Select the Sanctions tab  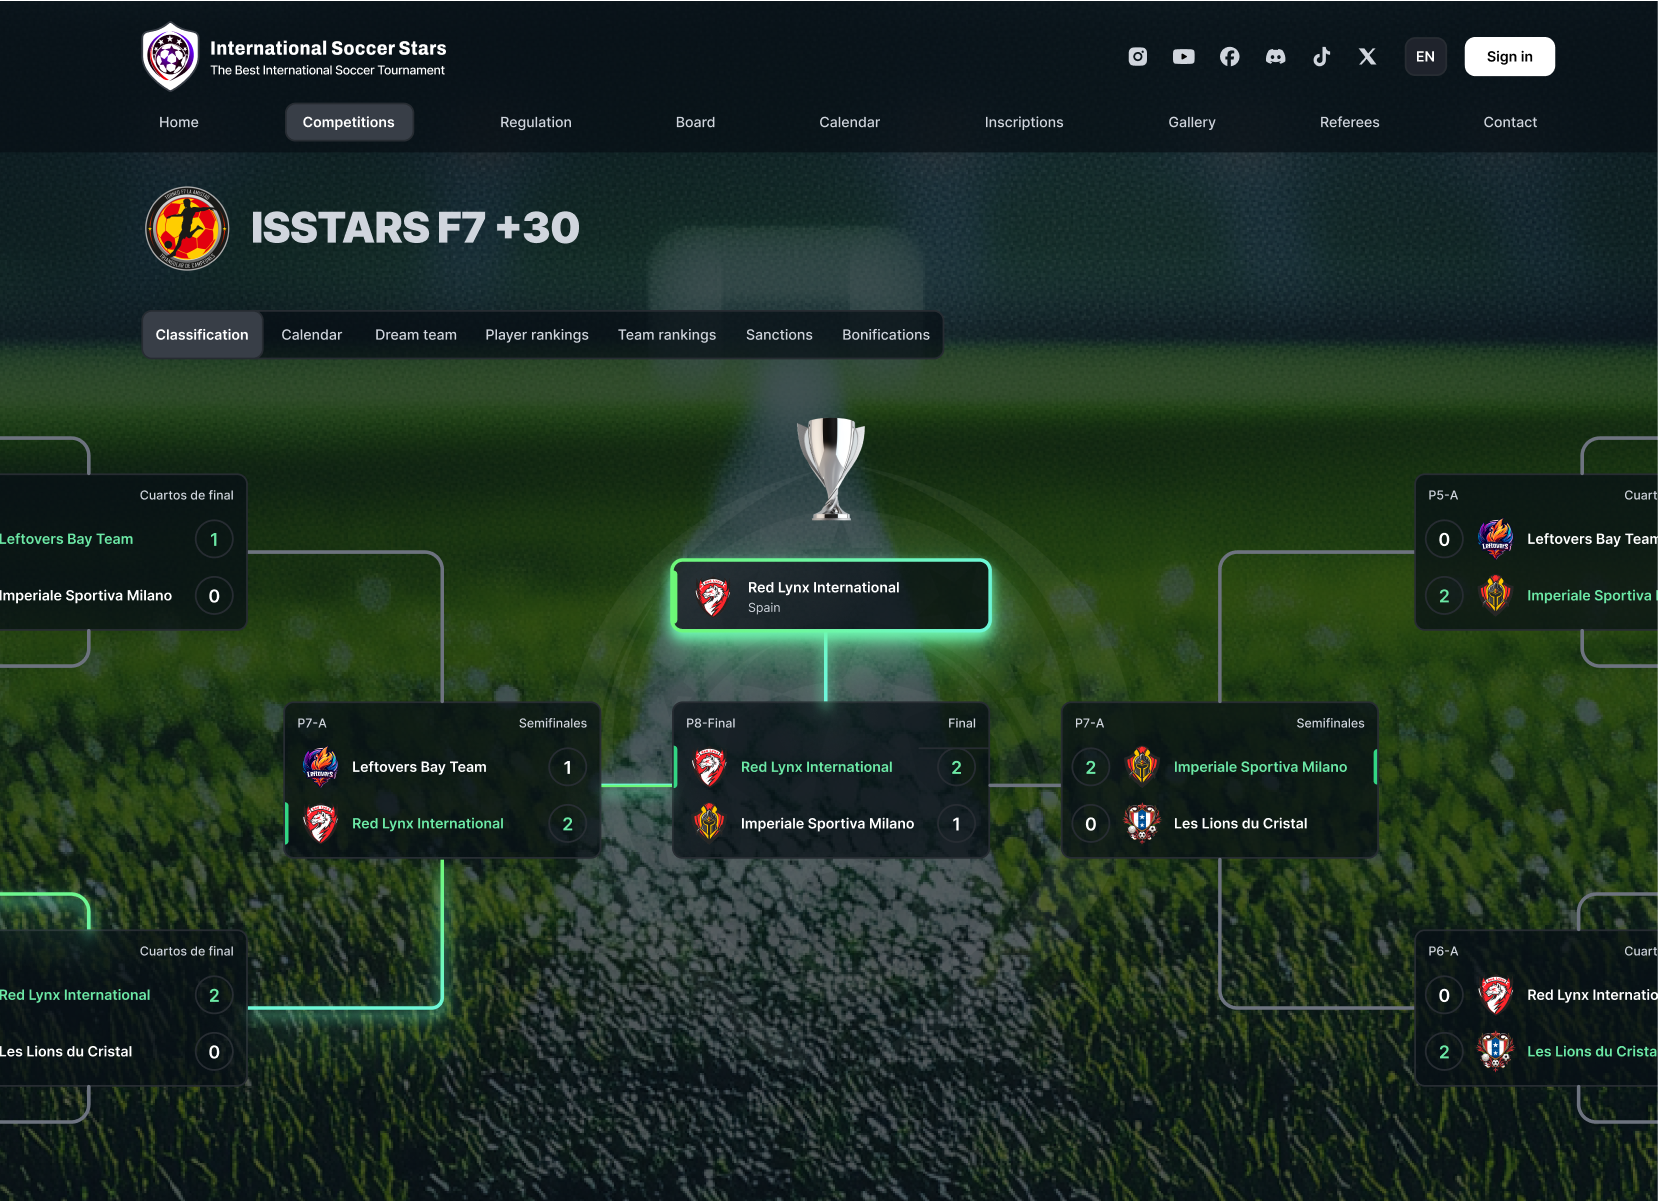779,335
